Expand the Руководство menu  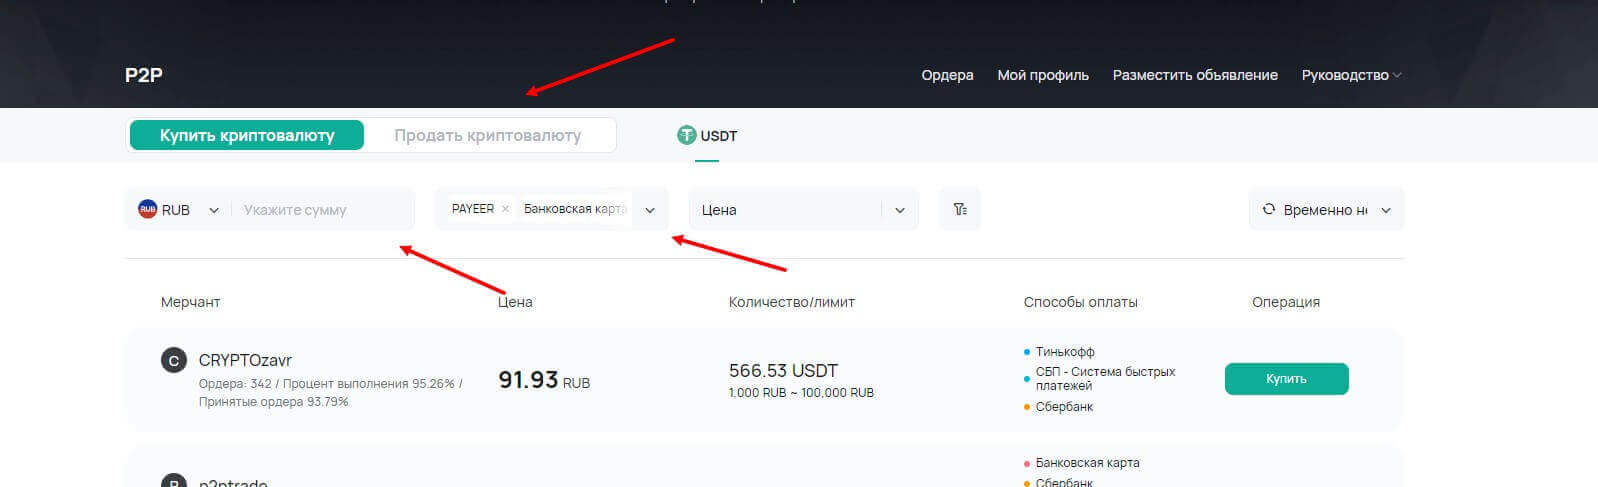pos(1351,75)
